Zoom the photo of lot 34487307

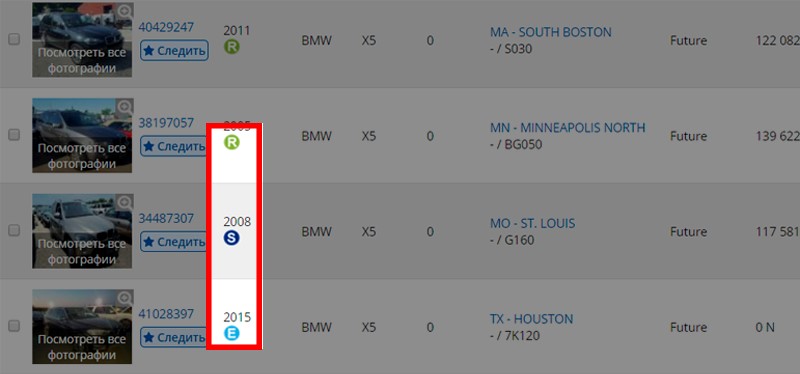(125, 202)
